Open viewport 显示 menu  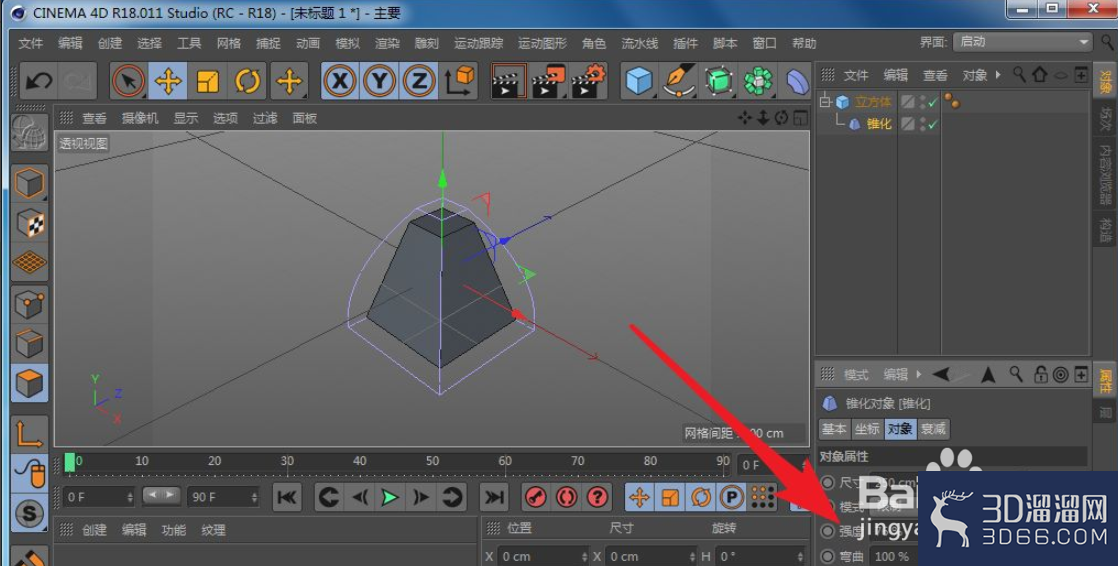tap(186, 118)
